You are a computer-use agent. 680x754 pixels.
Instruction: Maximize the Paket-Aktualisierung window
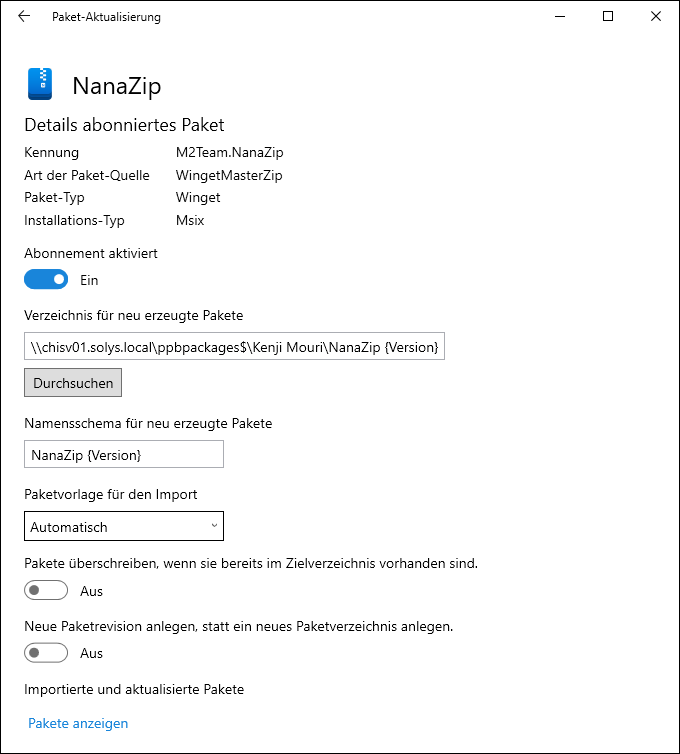click(608, 16)
